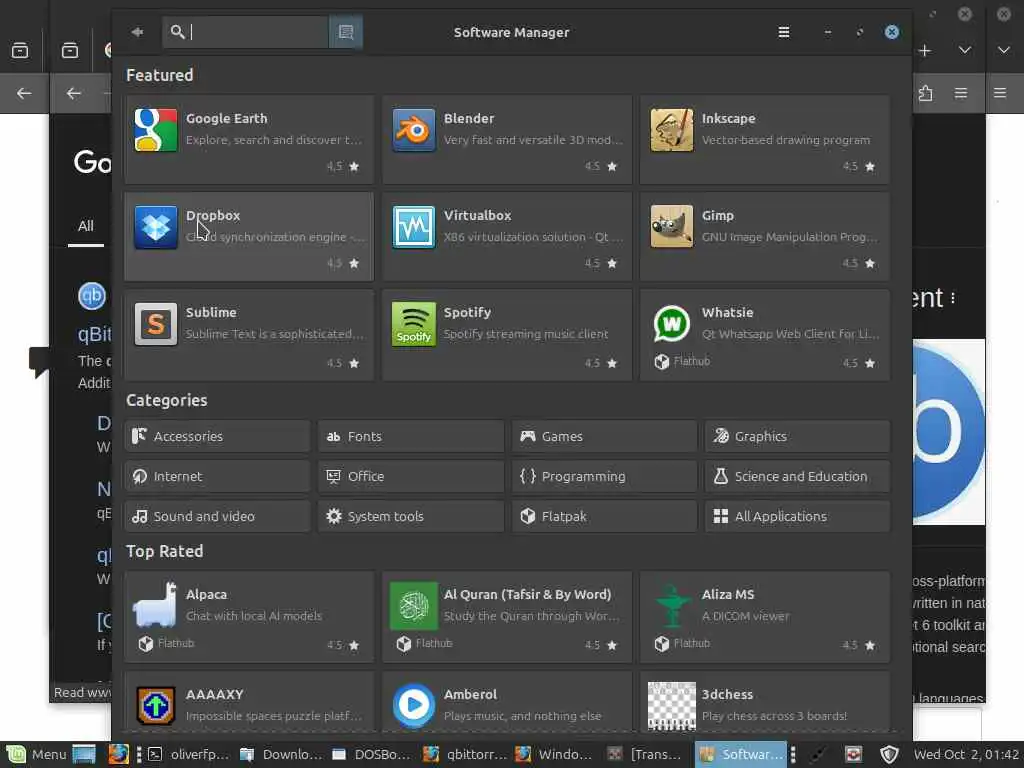Click Flathub label on Whatsie card
This screenshot has height=768, width=1024.
pos(692,360)
